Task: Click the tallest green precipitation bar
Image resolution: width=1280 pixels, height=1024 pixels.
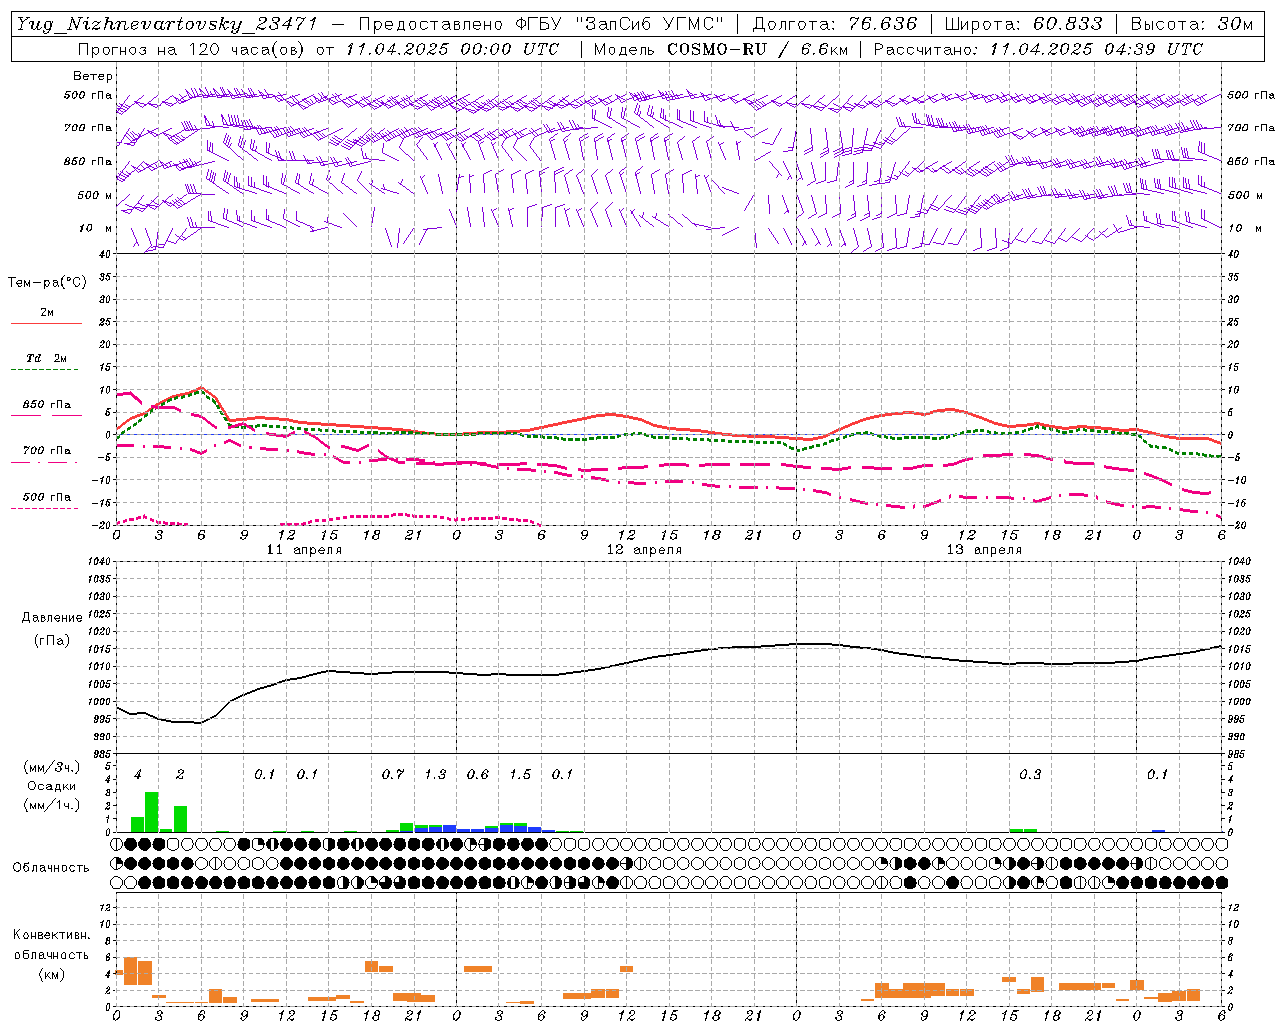Action: [152, 812]
